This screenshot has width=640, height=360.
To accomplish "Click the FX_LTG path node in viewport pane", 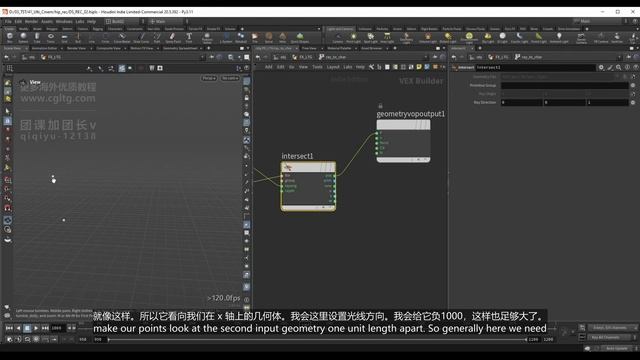I will (x=52, y=58).
